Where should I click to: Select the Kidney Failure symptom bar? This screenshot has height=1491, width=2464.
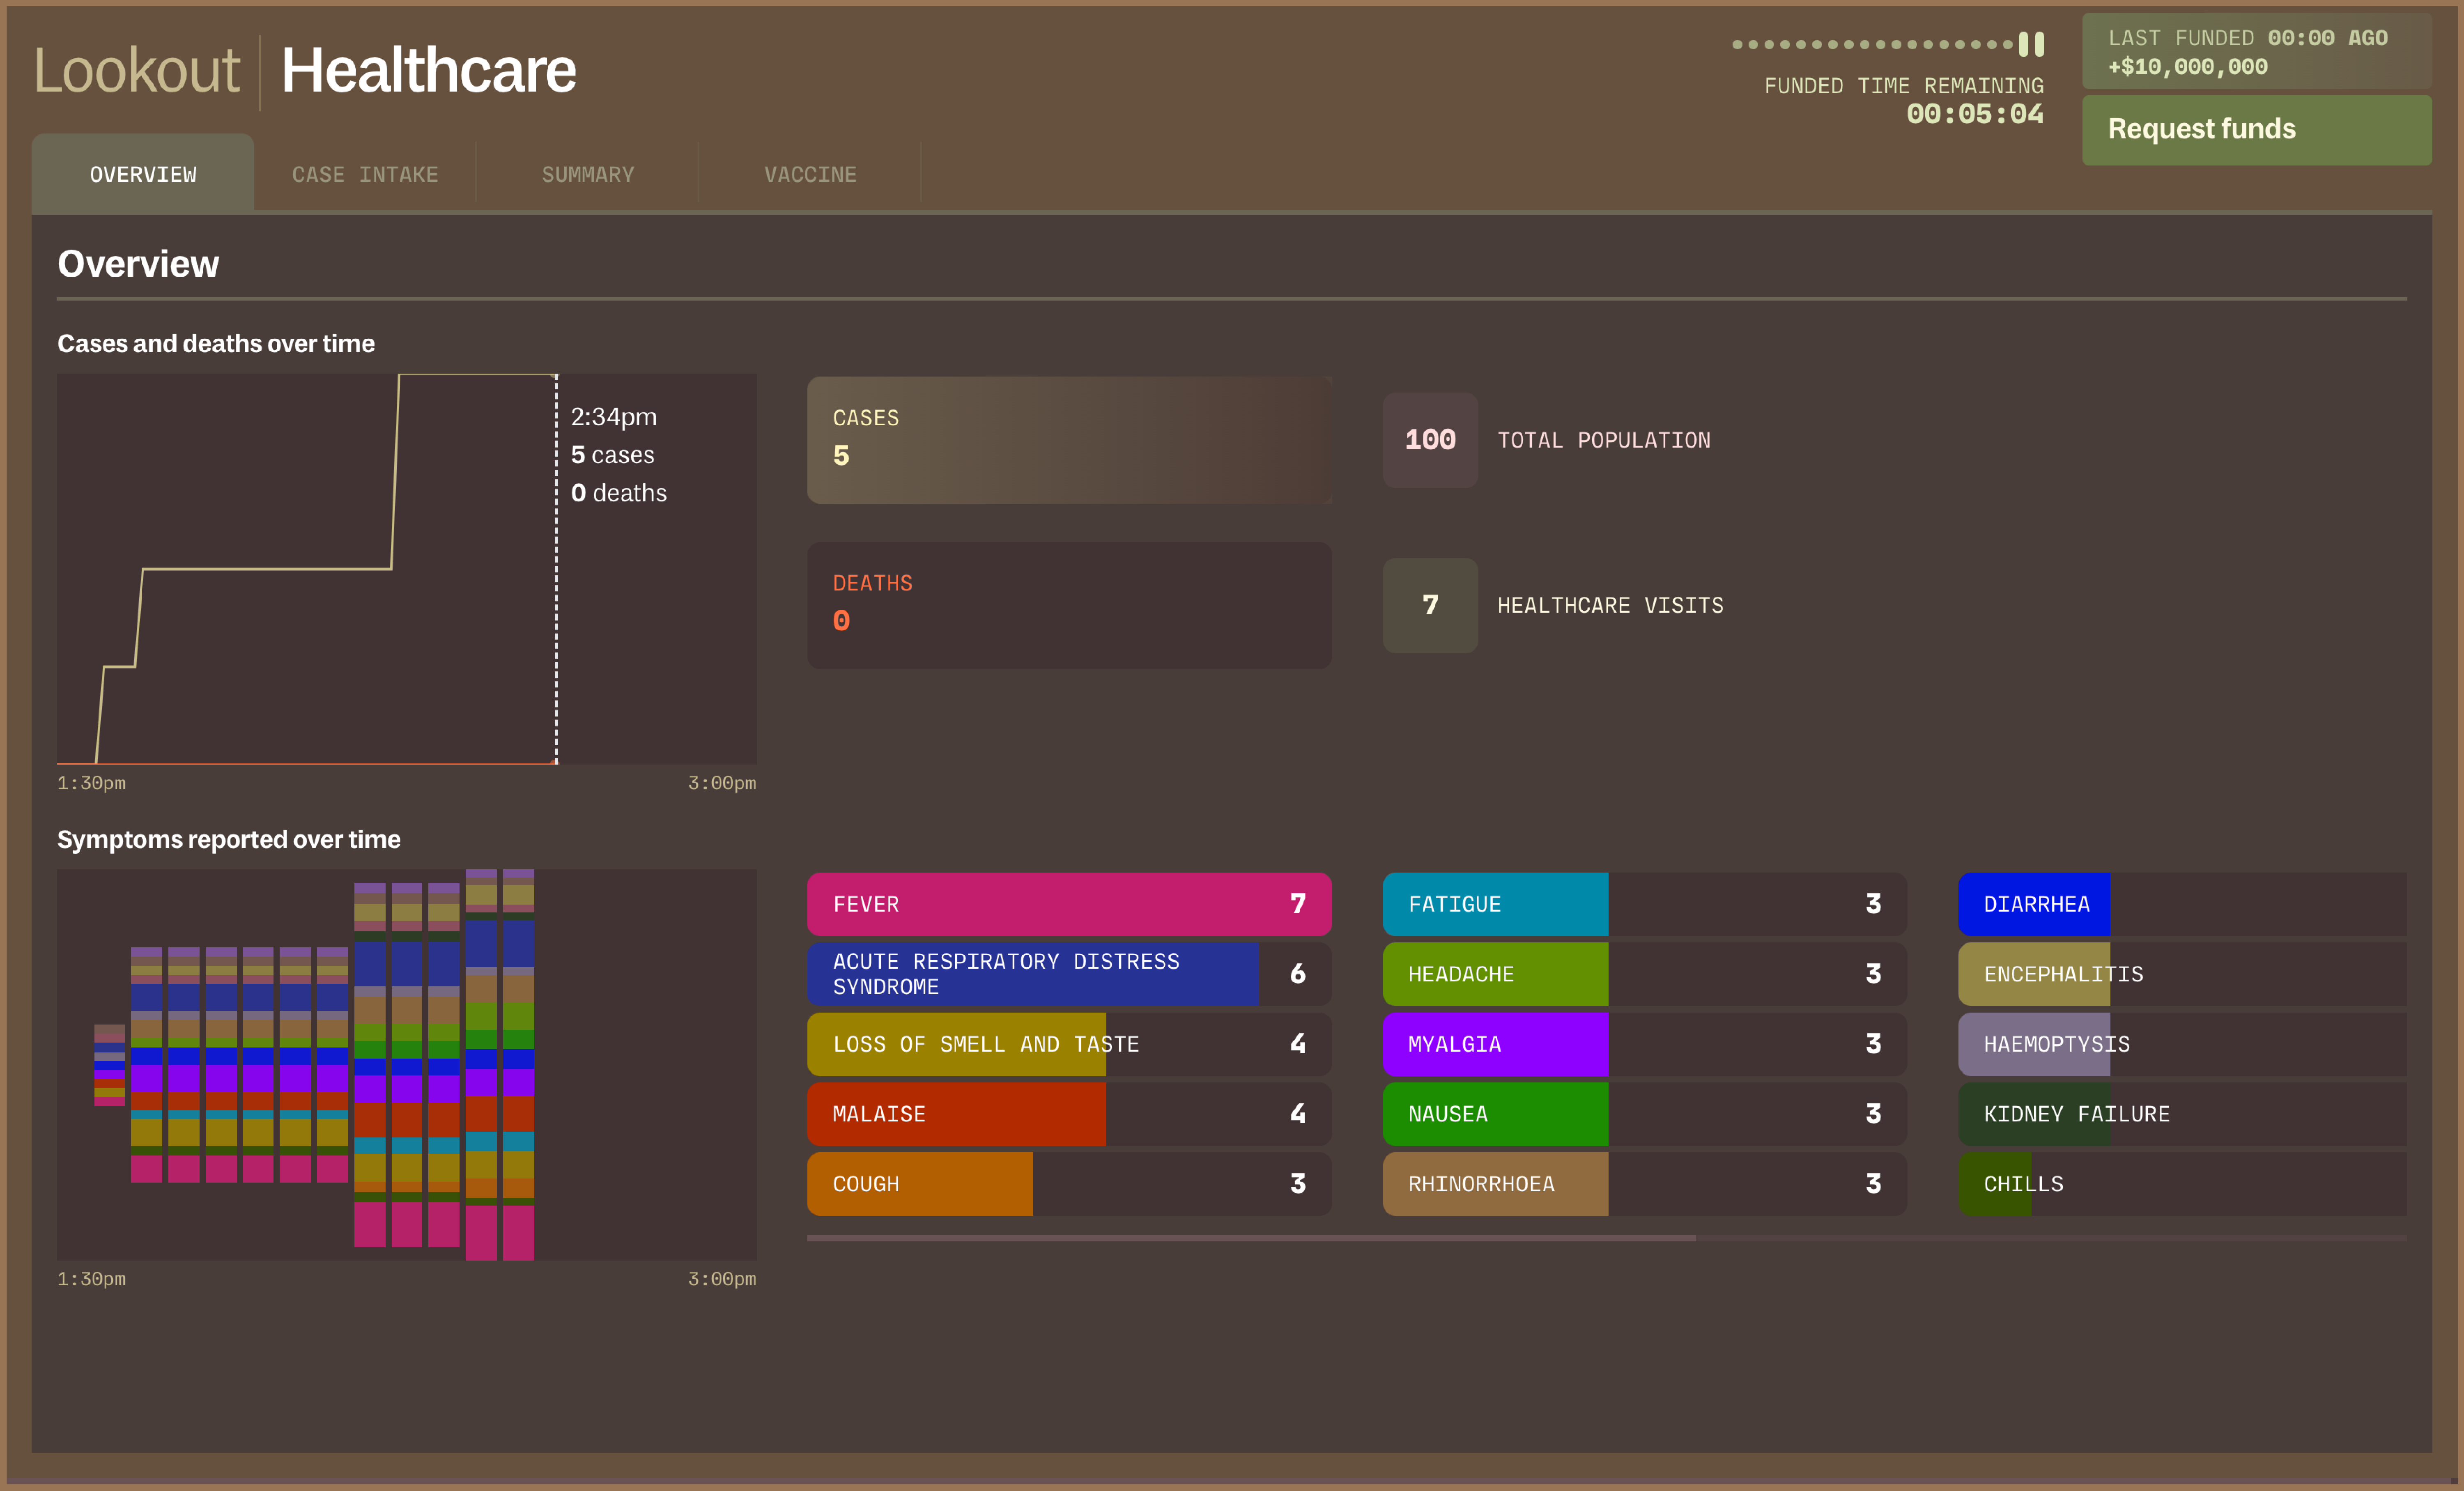tap(2182, 1114)
